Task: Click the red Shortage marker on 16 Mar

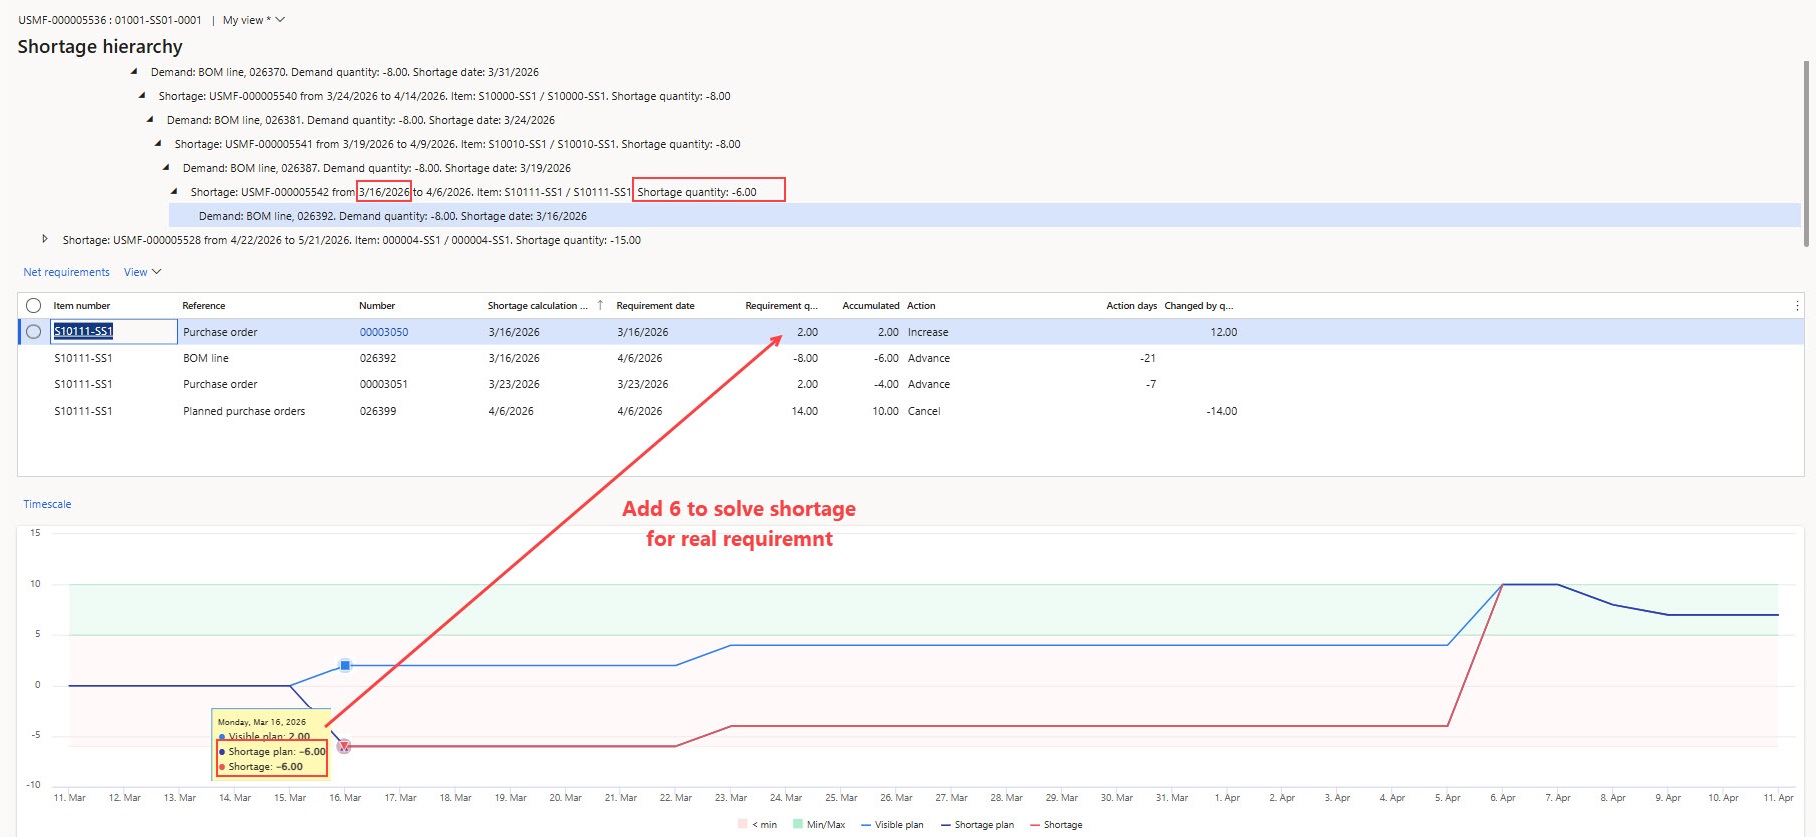Action: click(344, 746)
